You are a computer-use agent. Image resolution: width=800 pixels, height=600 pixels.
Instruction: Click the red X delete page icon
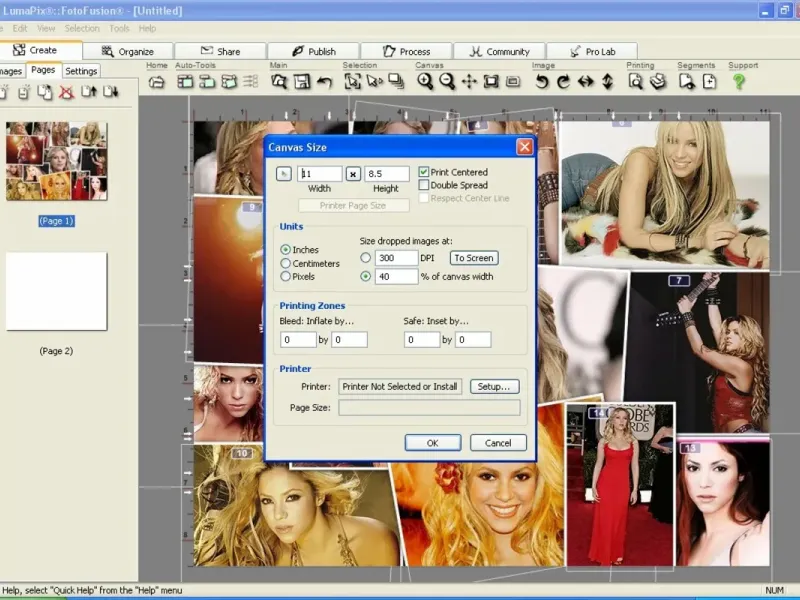tap(66, 92)
